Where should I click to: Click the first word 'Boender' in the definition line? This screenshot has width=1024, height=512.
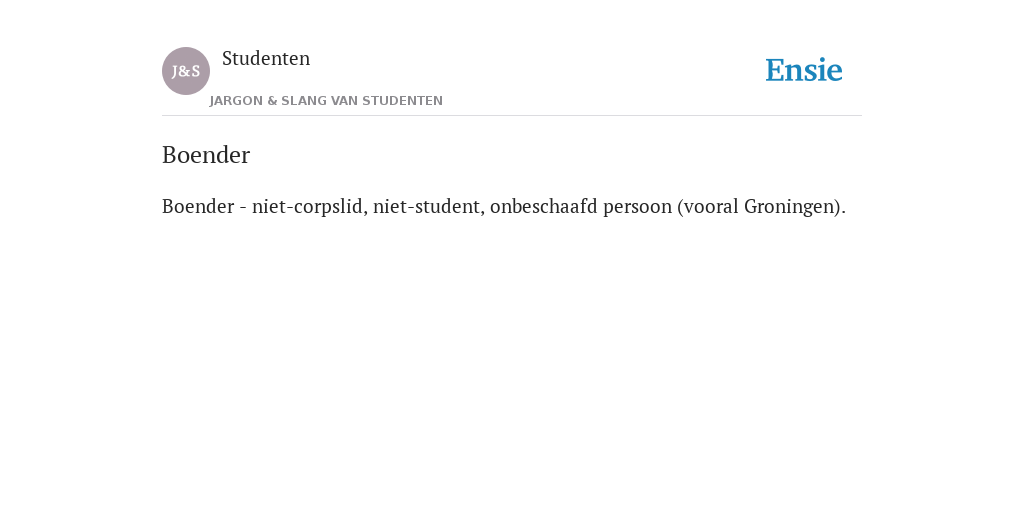[198, 206]
